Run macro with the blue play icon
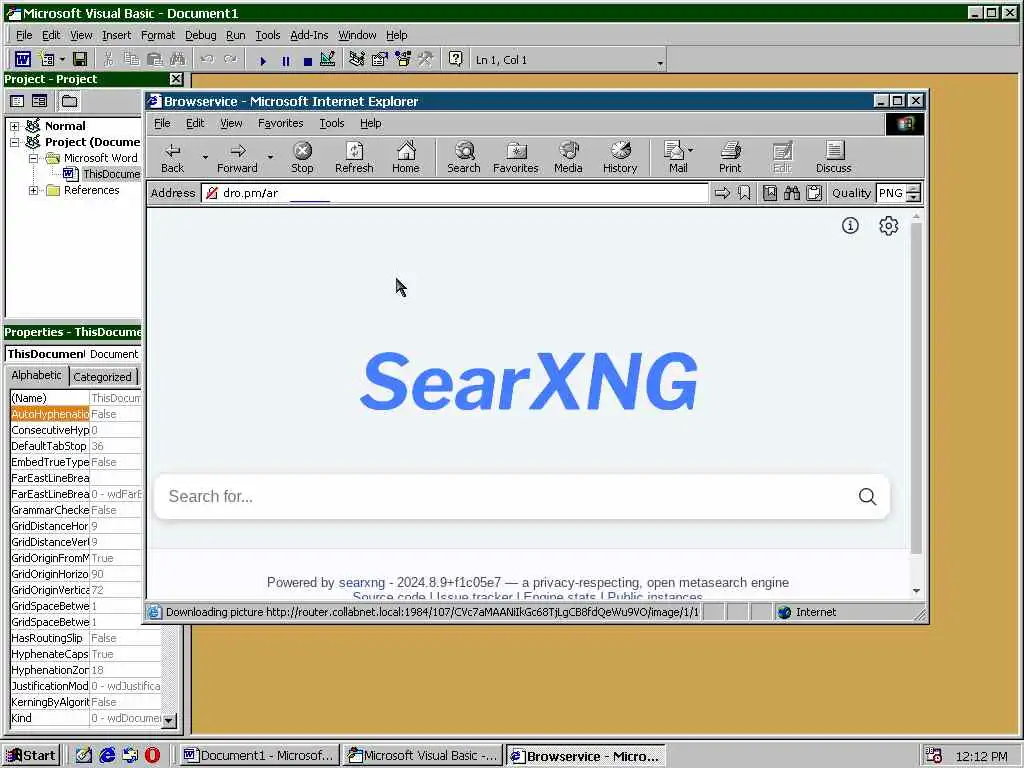 click(263, 61)
